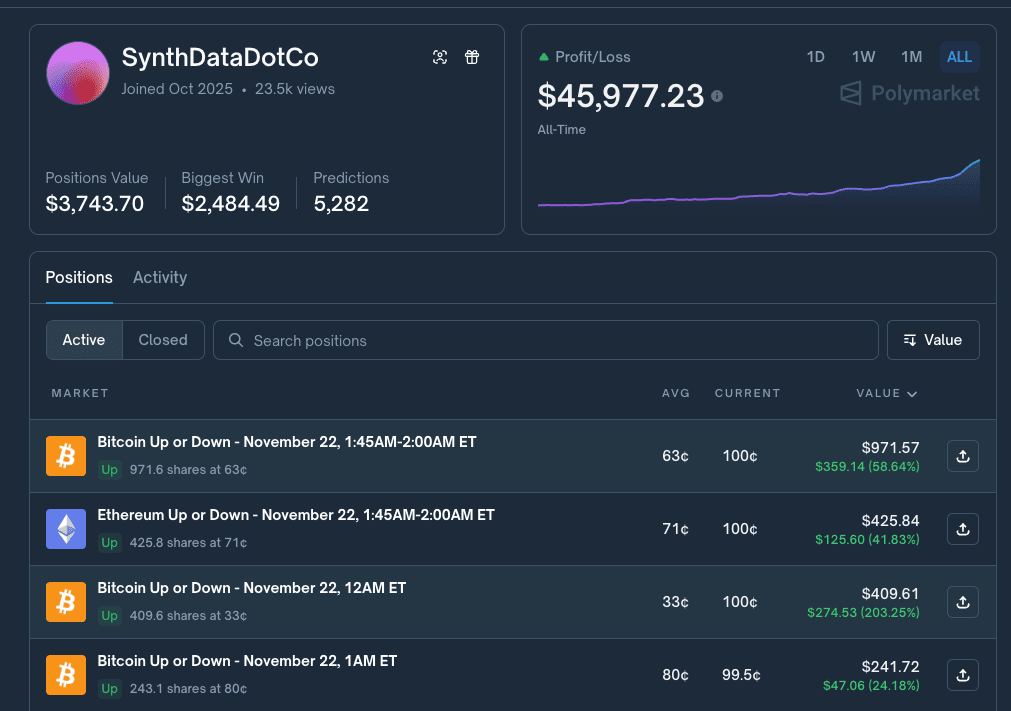Click the Search positions input field

pos(545,340)
